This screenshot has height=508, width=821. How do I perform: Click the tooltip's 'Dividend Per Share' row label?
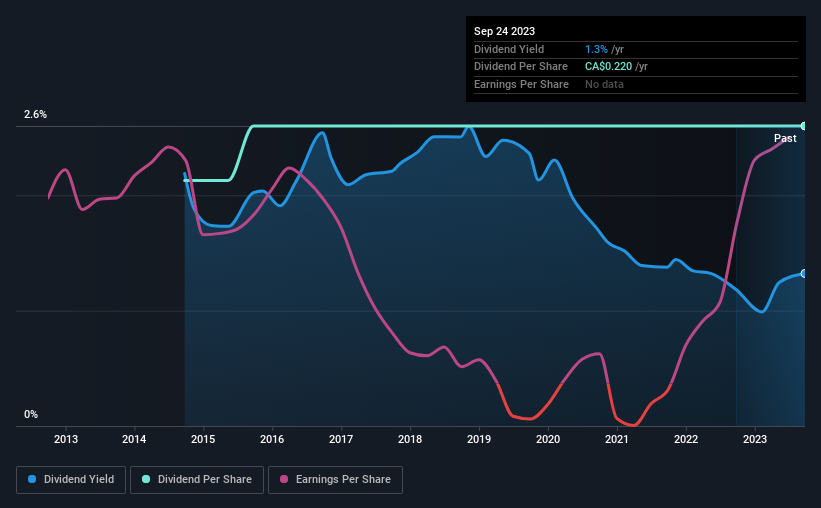(521, 67)
